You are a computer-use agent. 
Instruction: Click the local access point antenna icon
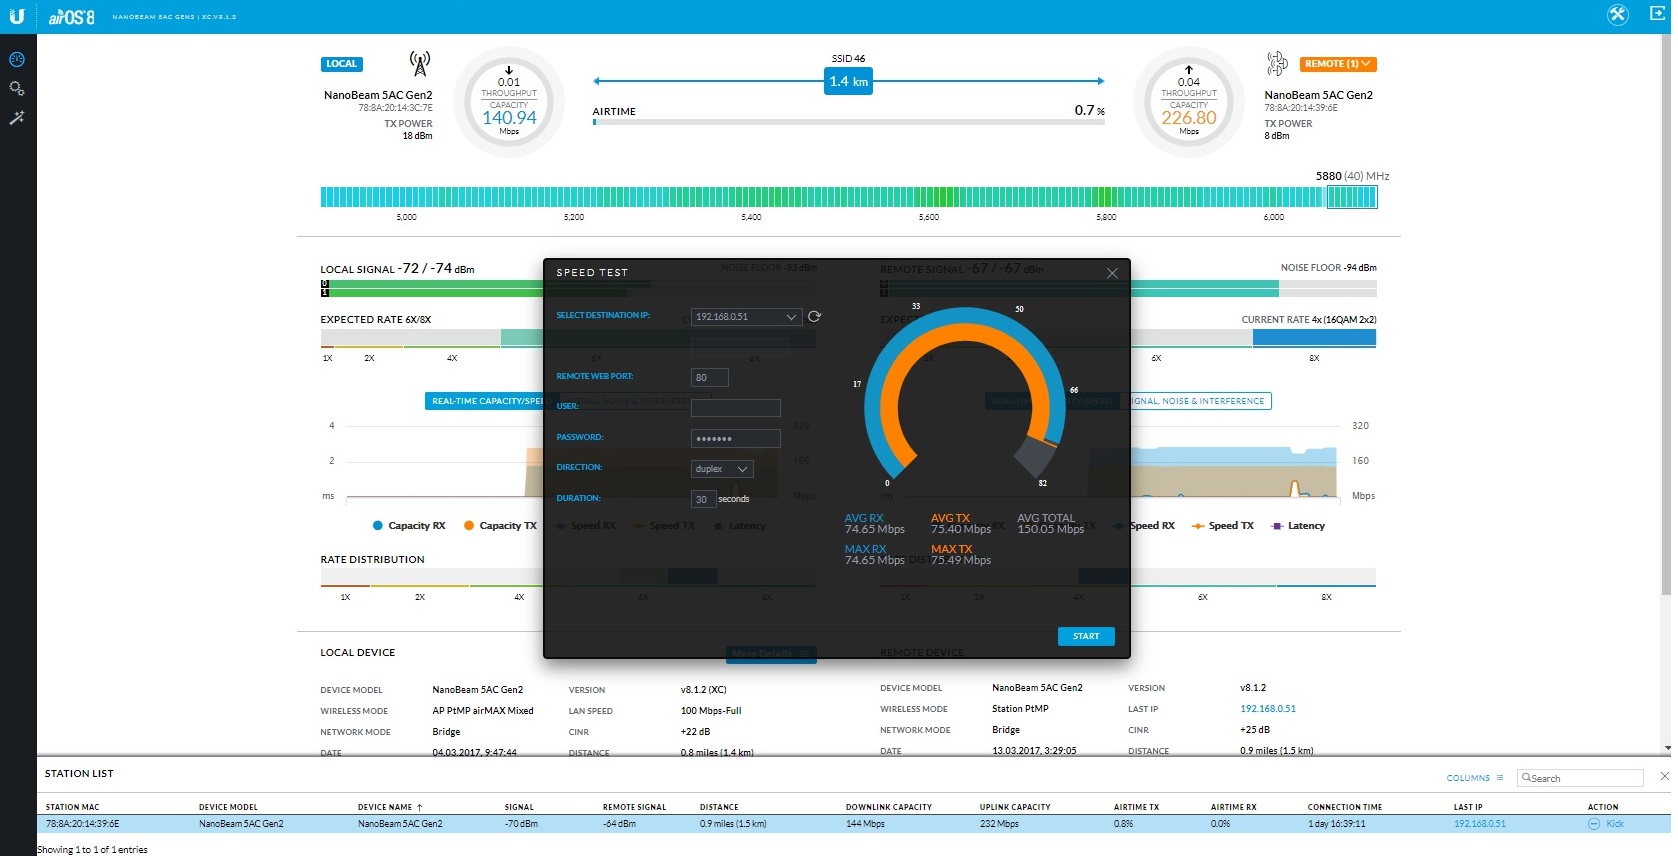(420, 64)
